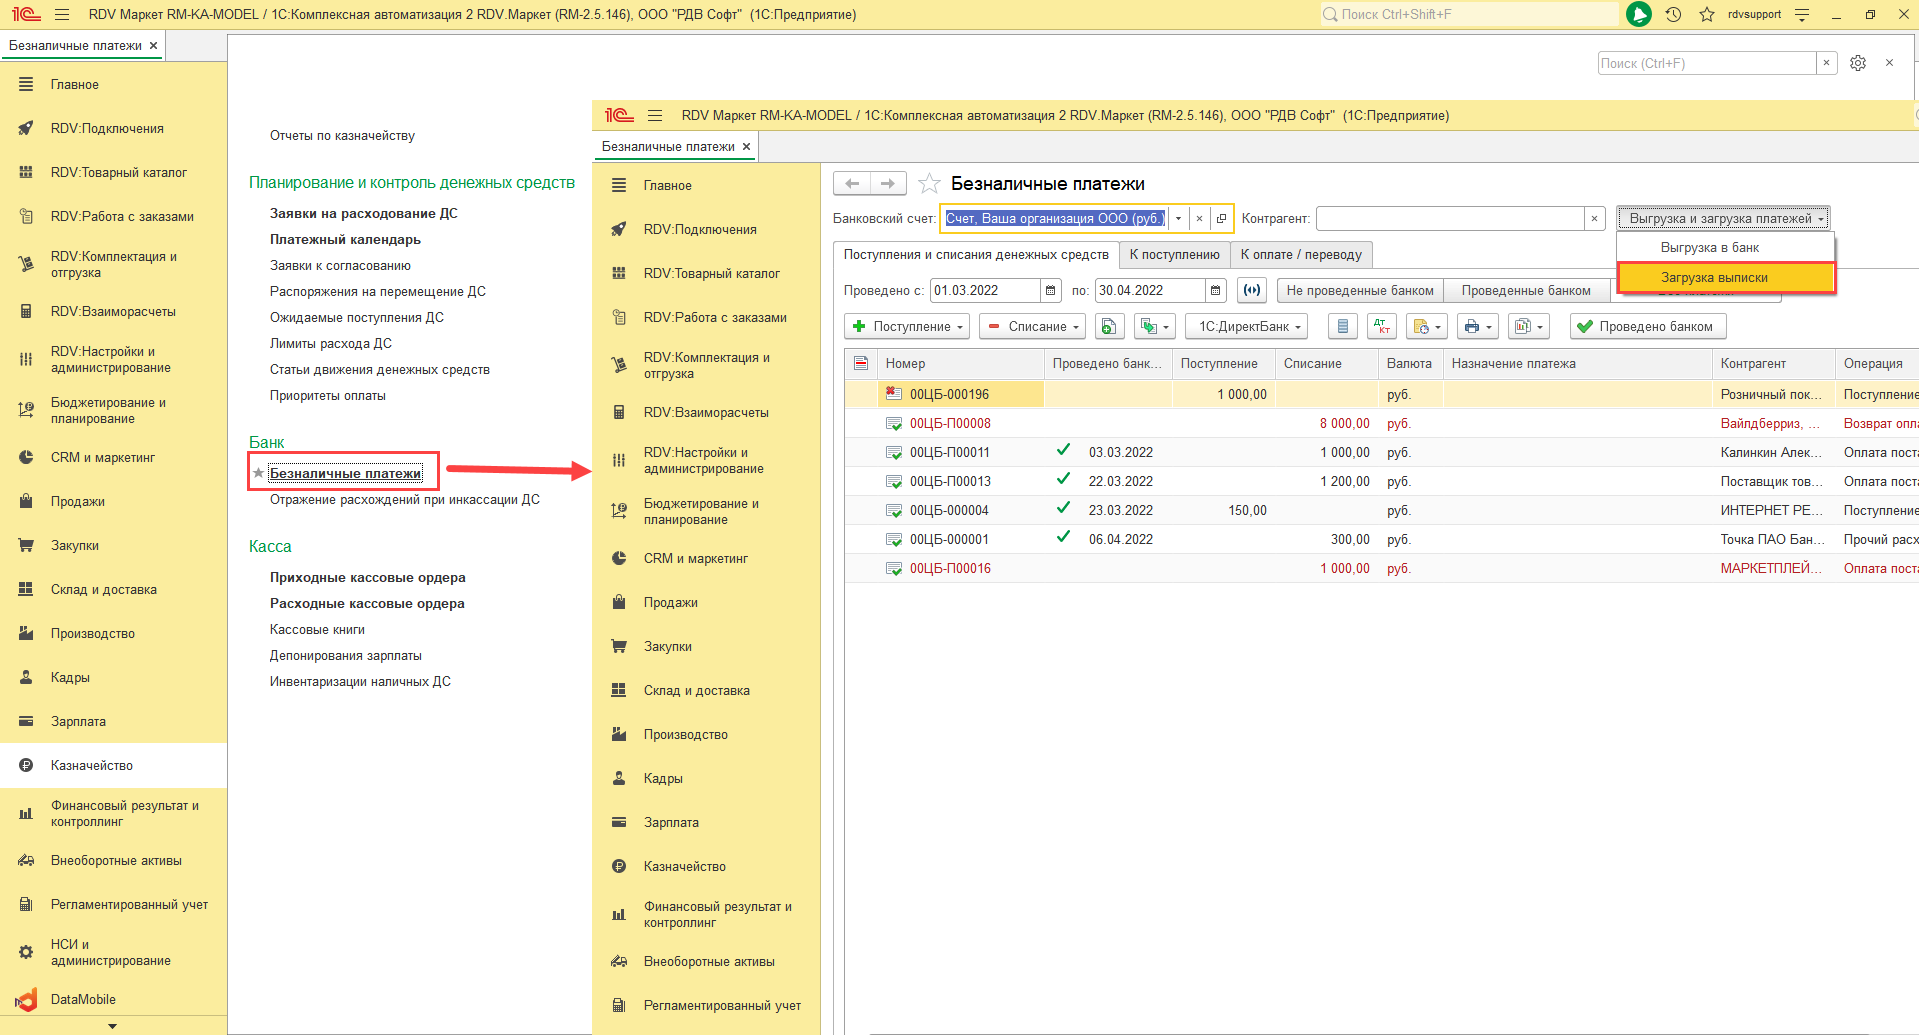Click the list view icon left of Дт/Кт

pyautogui.click(x=1343, y=327)
